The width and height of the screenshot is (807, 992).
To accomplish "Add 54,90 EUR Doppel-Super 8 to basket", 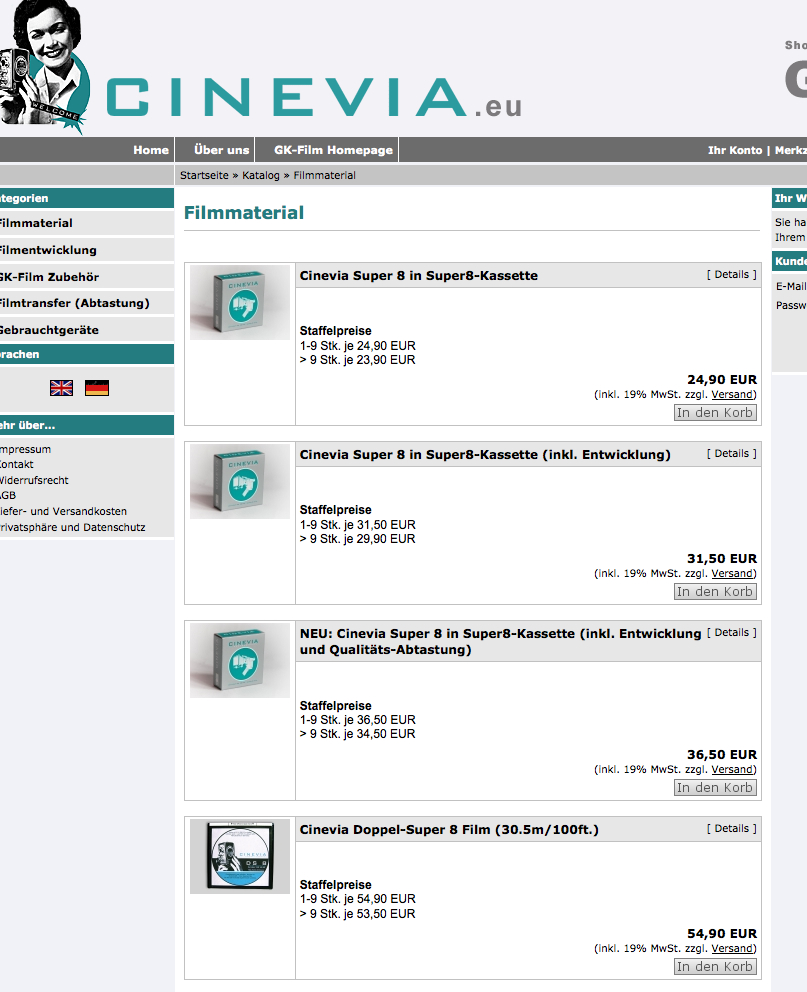I will pyautogui.click(x=715, y=967).
